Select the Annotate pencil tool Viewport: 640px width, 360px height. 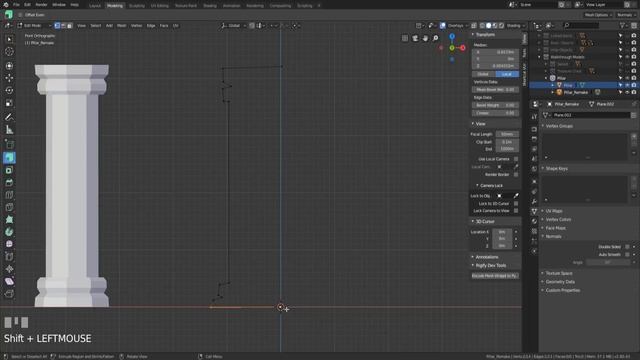click(9, 117)
